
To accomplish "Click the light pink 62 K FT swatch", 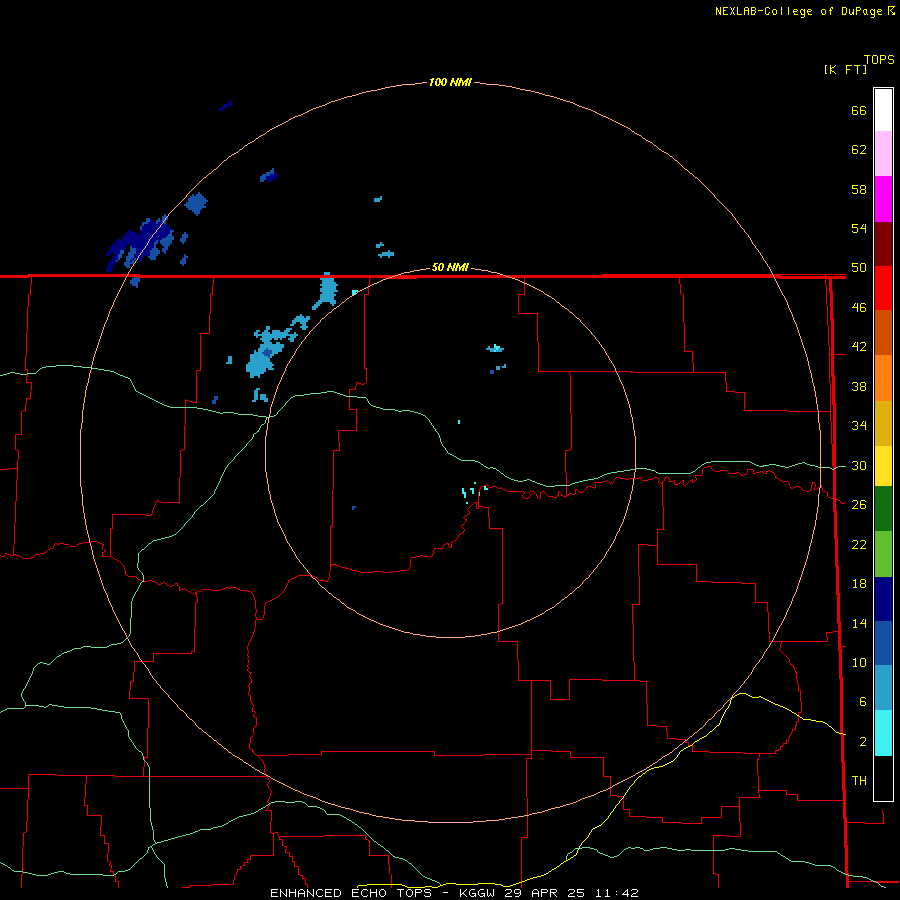I will [883, 153].
